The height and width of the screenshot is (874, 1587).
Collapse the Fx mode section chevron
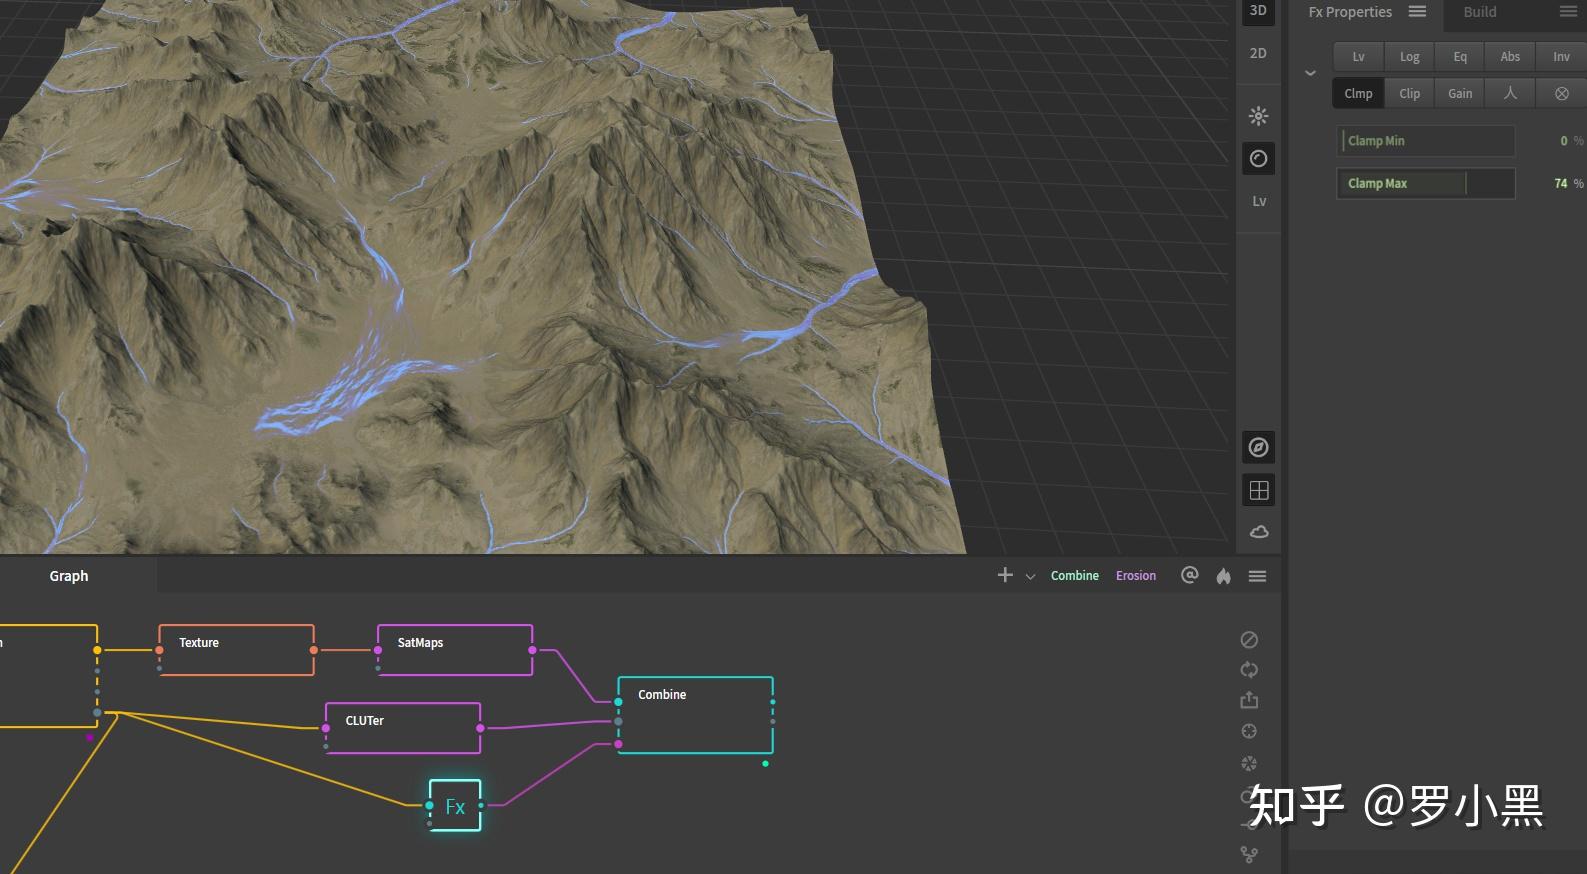point(1310,73)
